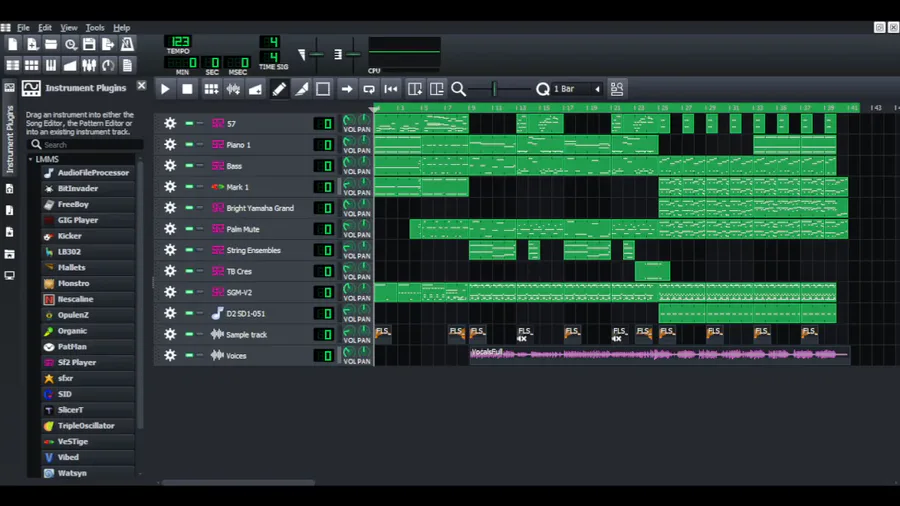
Task: Mute the Voices track
Action: [x=189, y=355]
